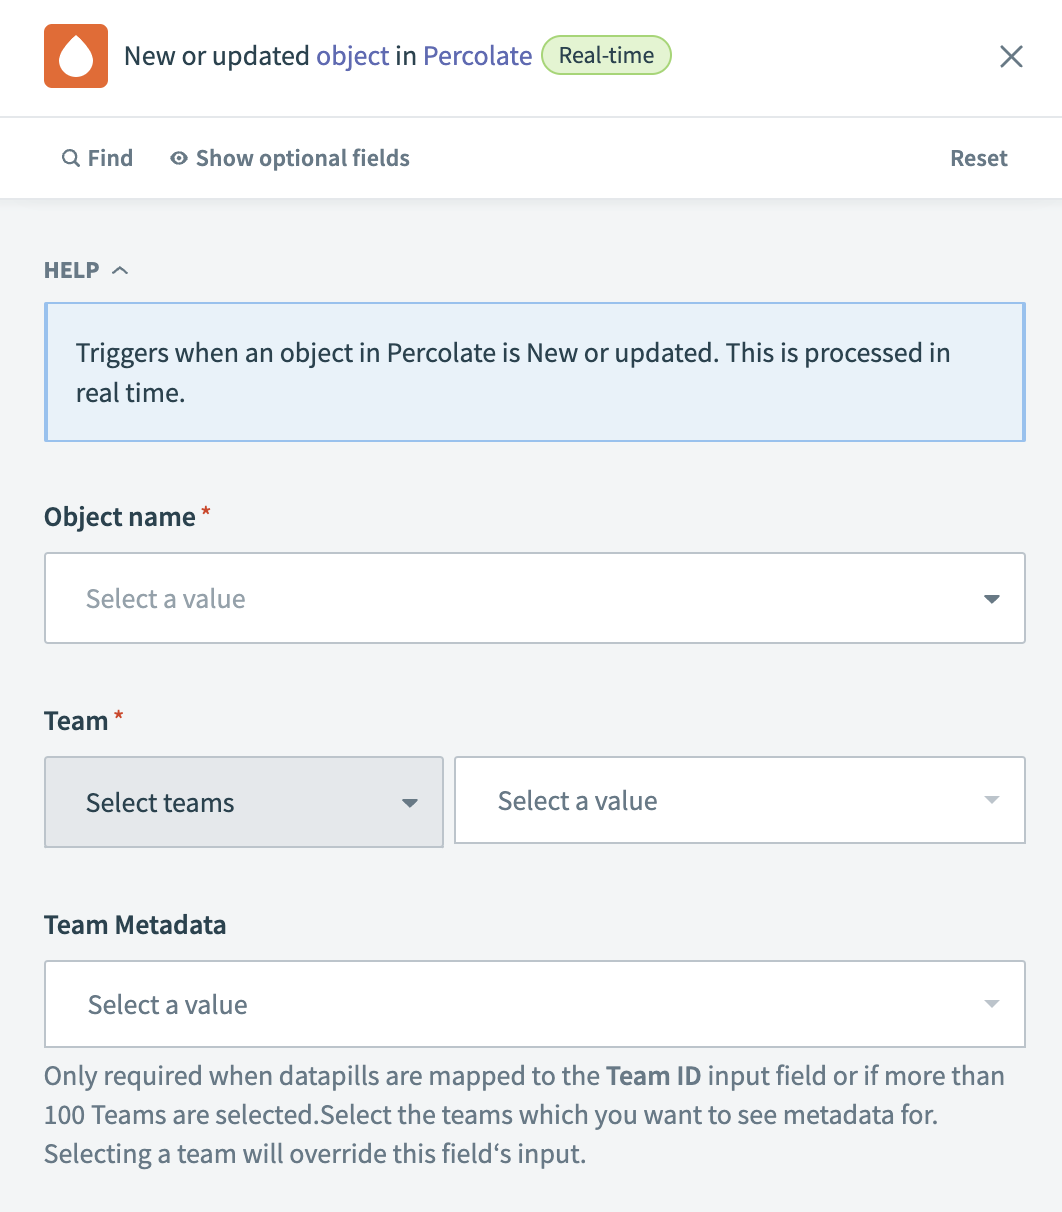The image size is (1062, 1212).
Task: Open the Team Metadata dropdown
Action: [535, 1004]
